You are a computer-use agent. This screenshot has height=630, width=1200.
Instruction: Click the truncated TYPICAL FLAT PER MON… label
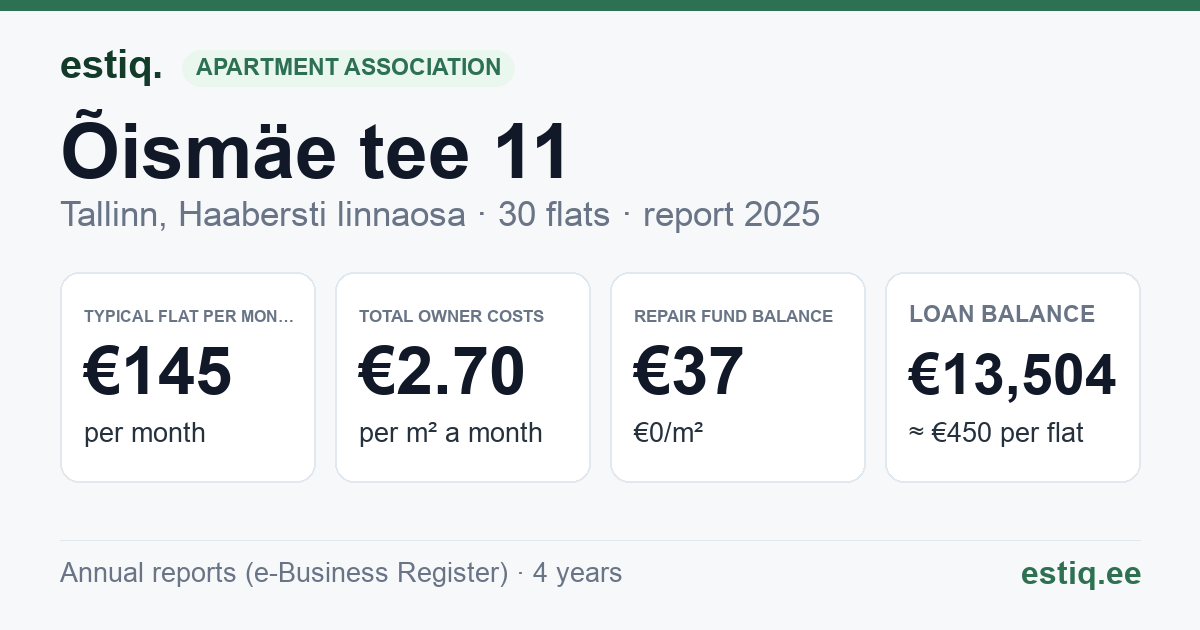click(x=189, y=316)
